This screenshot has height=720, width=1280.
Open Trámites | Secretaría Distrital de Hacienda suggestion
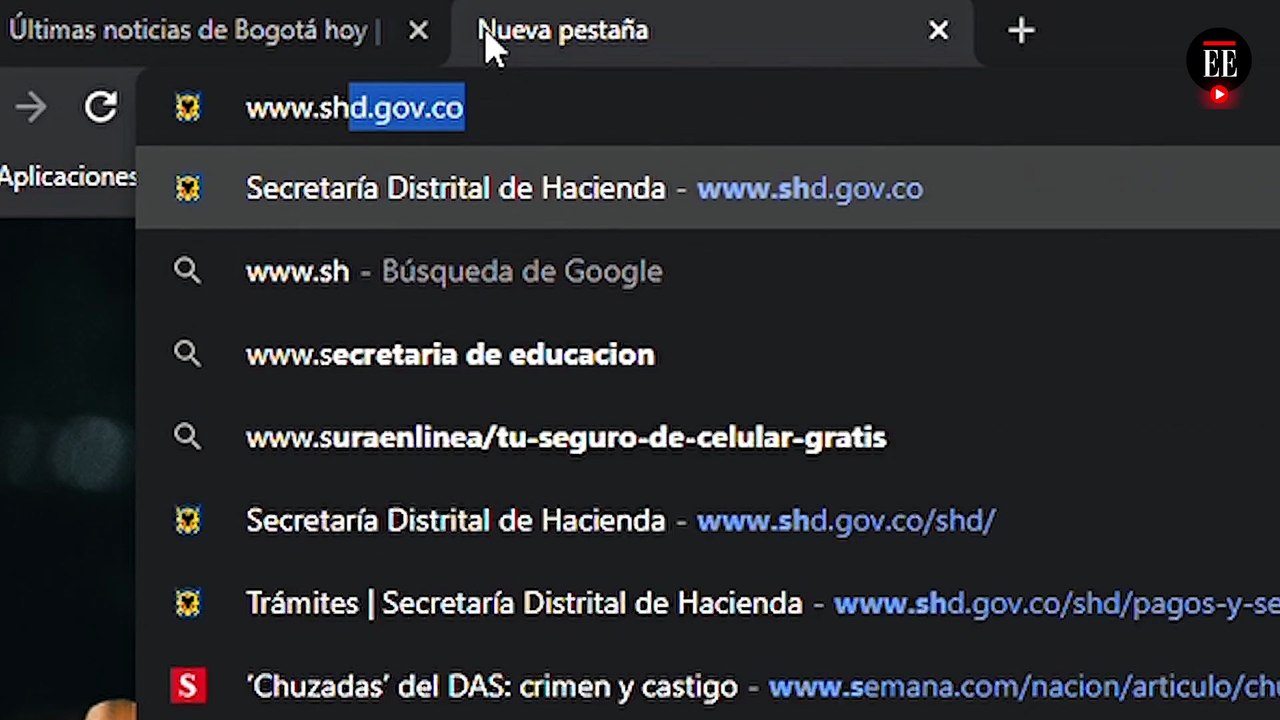tap(708, 603)
